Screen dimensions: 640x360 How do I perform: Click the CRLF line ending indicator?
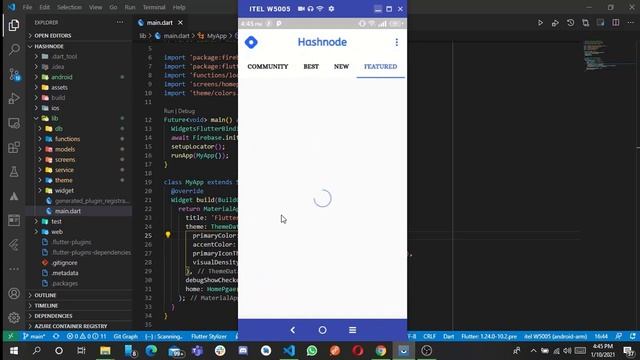429,336
